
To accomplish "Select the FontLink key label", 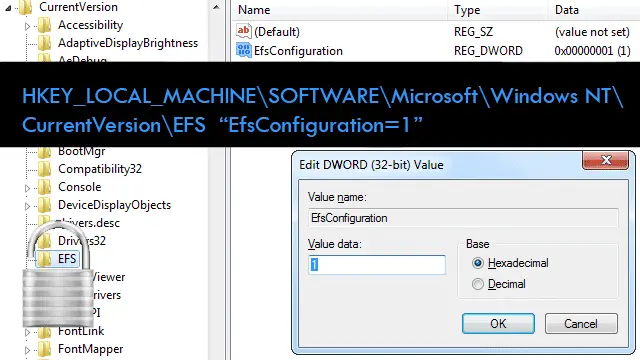I will pos(81,331).
